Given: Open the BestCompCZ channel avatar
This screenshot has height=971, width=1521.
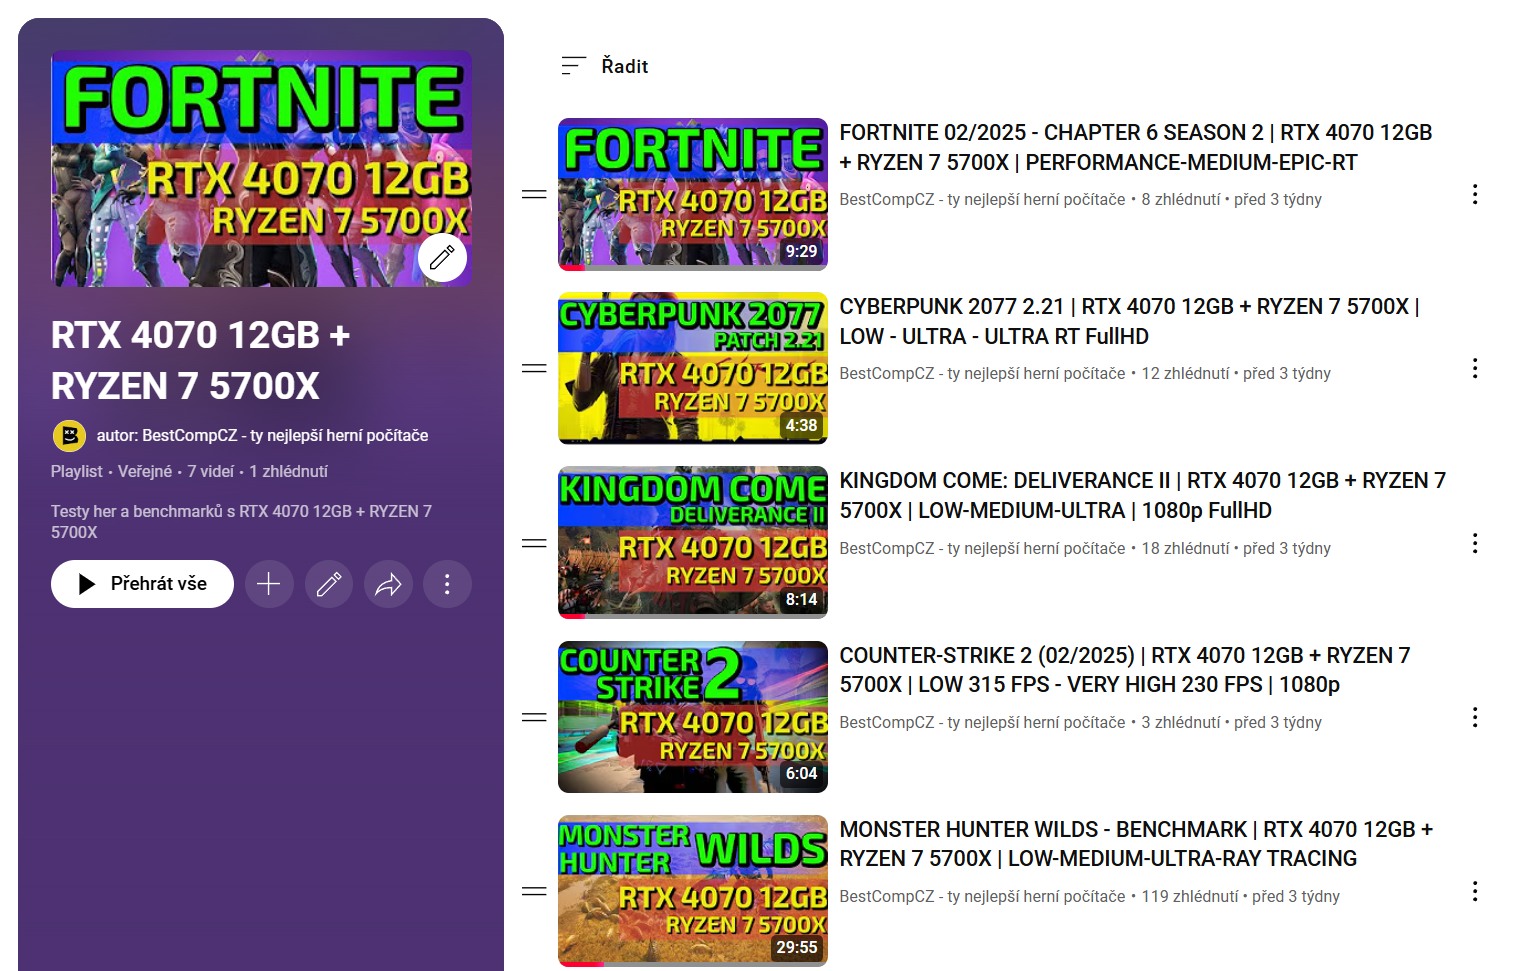Looking at the screenshot, I should pos(69,436).
